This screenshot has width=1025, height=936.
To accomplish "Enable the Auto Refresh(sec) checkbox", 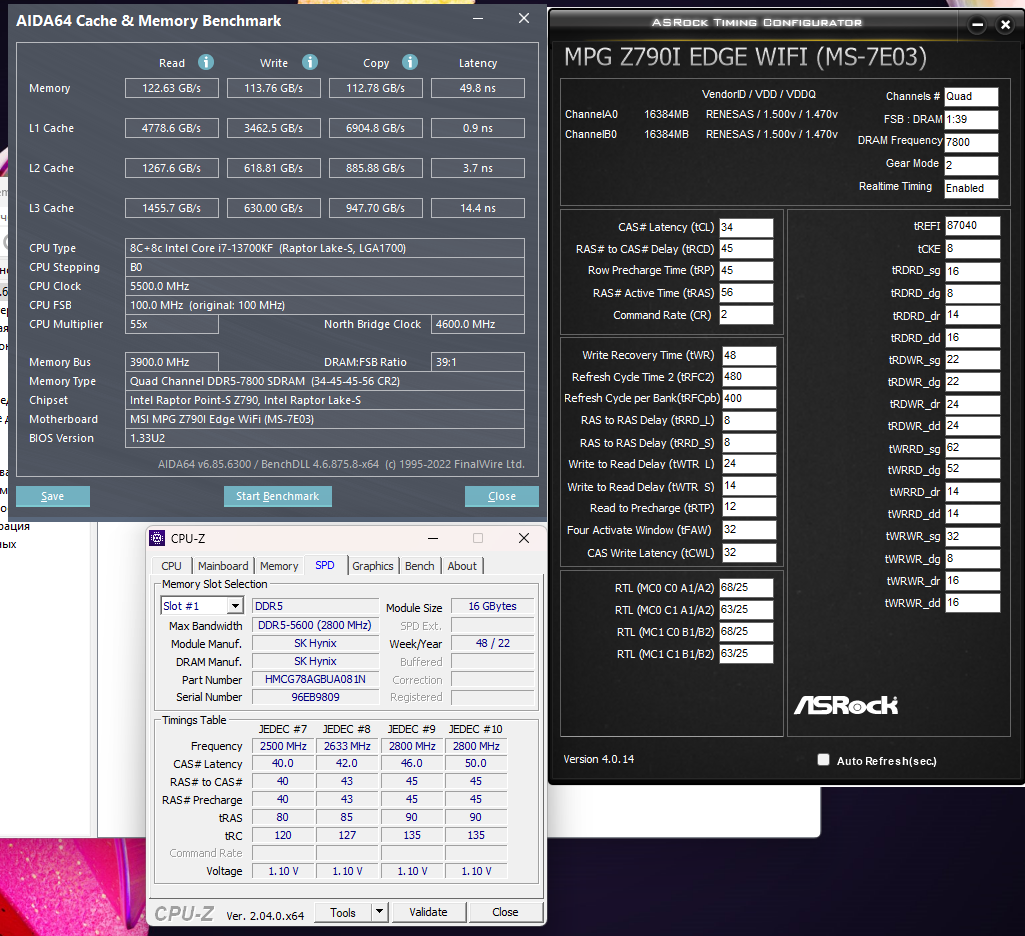I will pyautogui.click(x=824, y=760).
